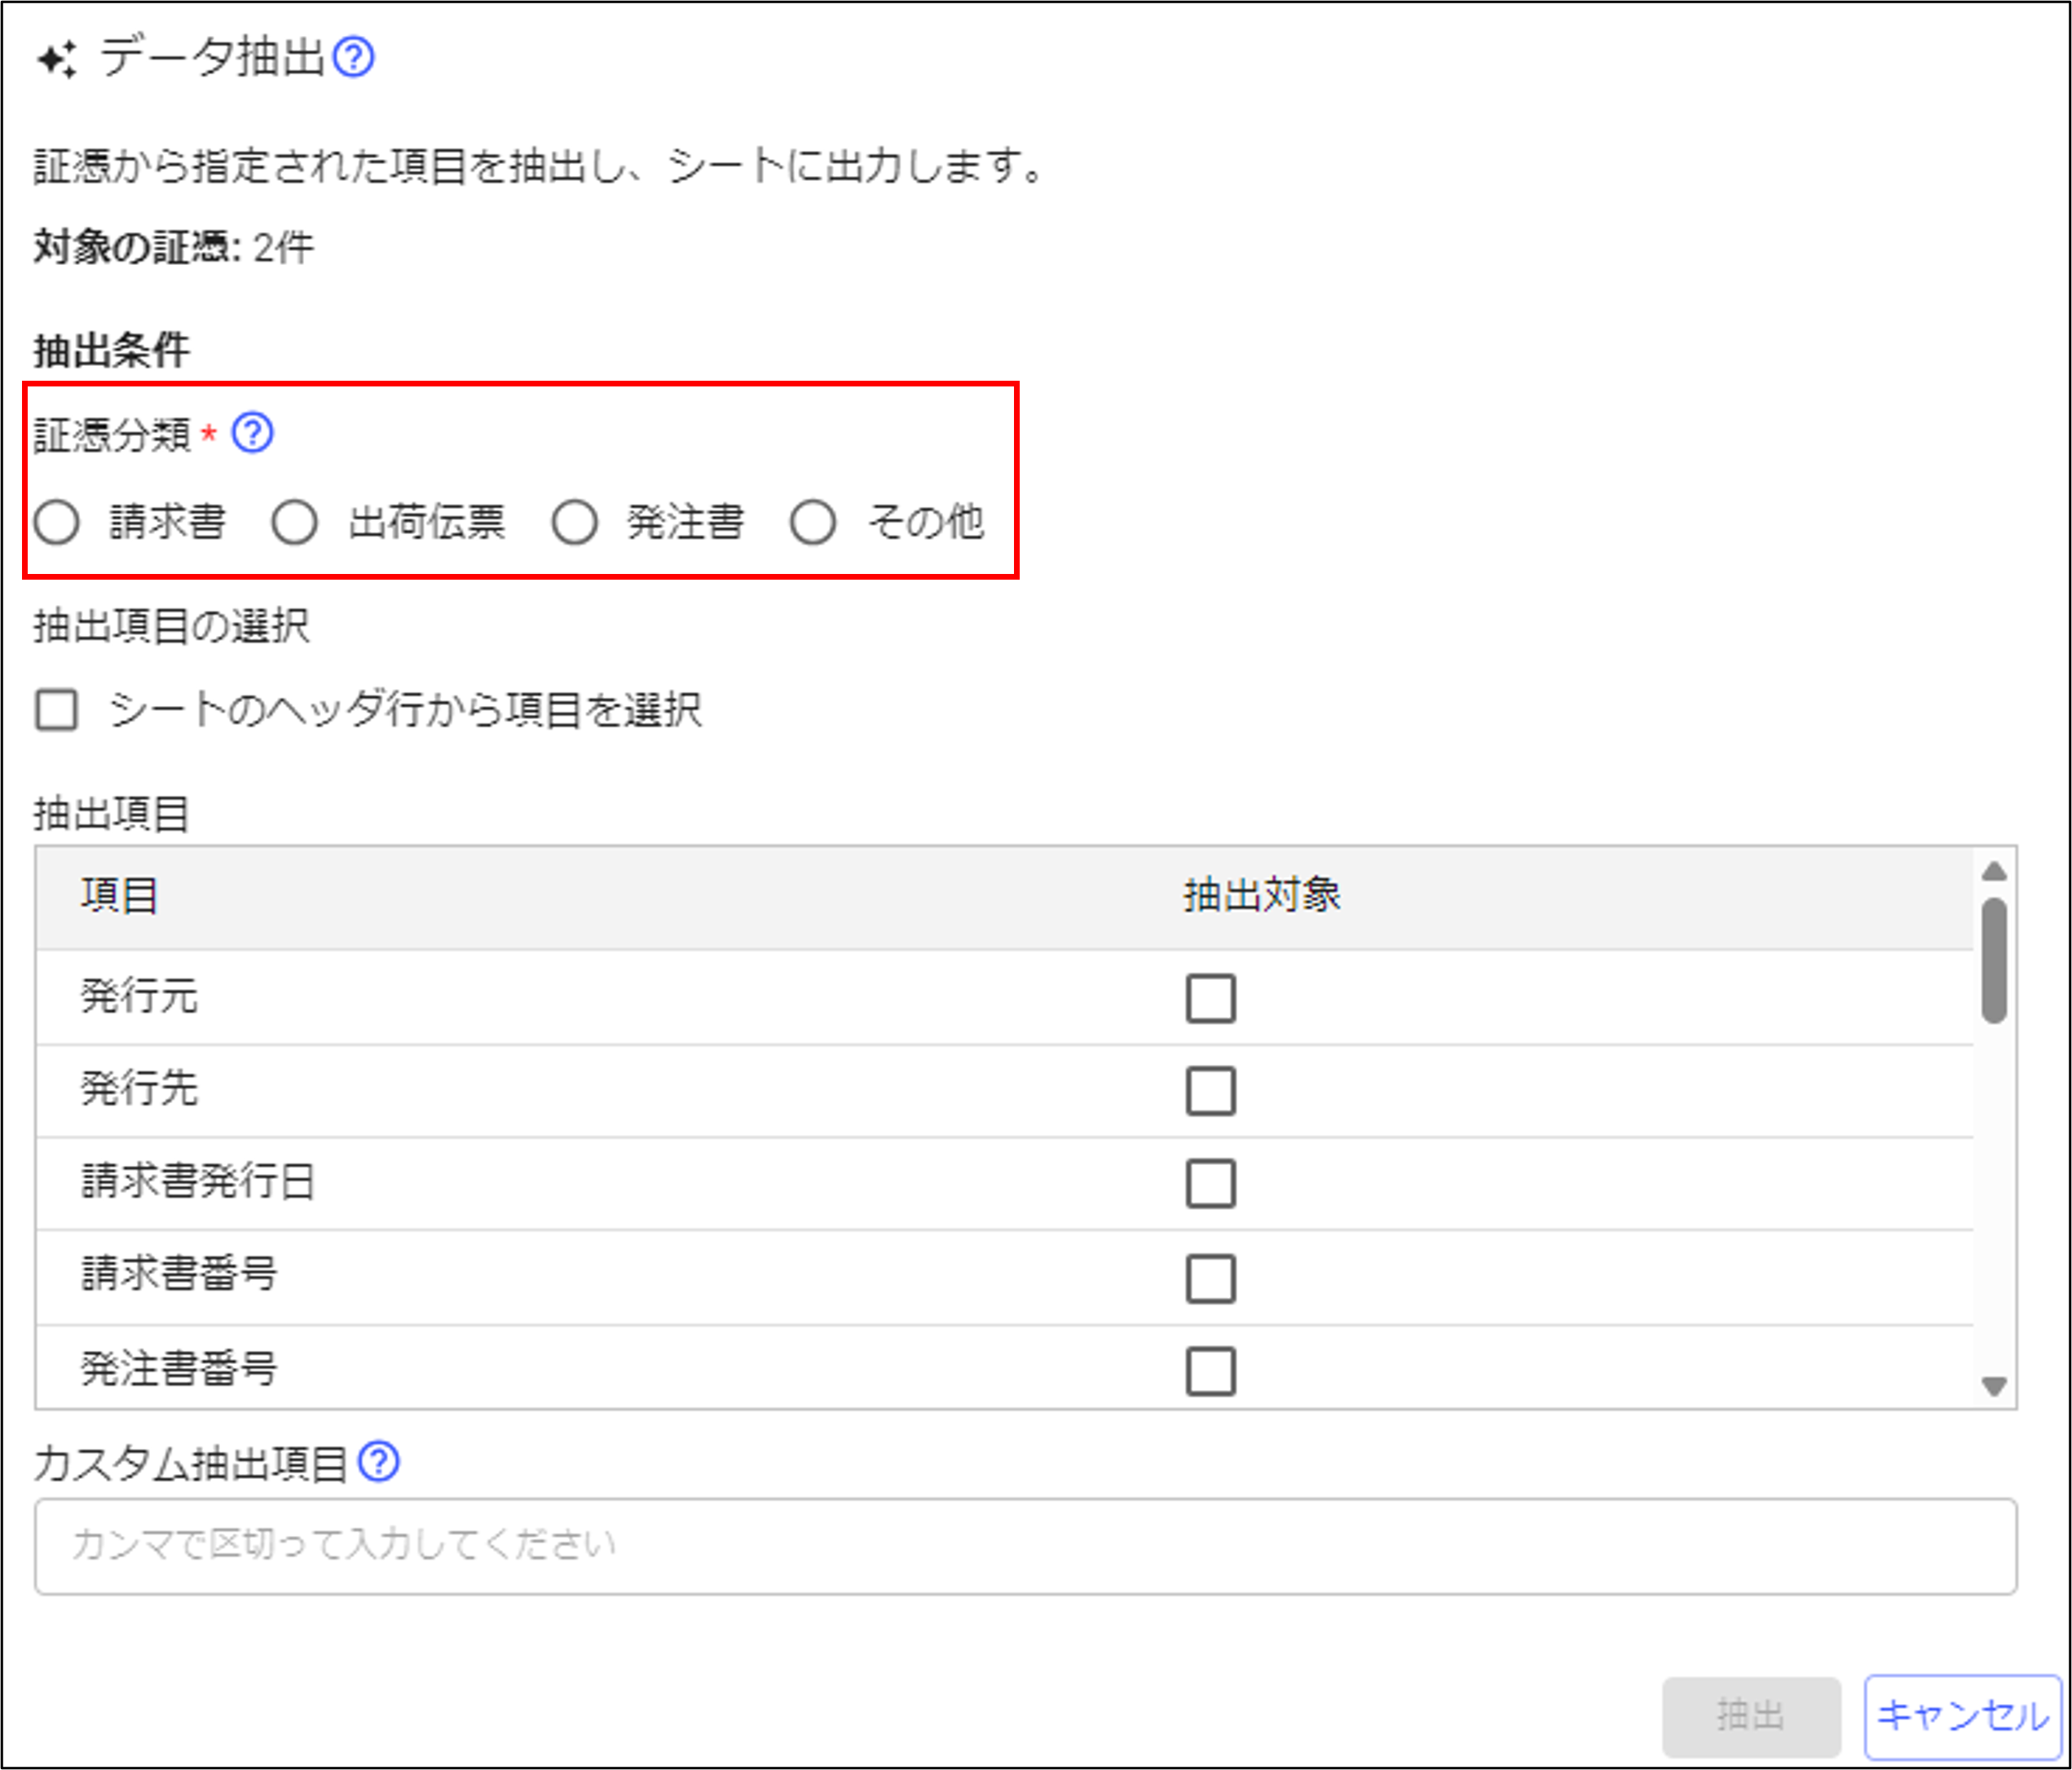
Task: Choose the 発注書 radio option
Action: pos(575,522)
